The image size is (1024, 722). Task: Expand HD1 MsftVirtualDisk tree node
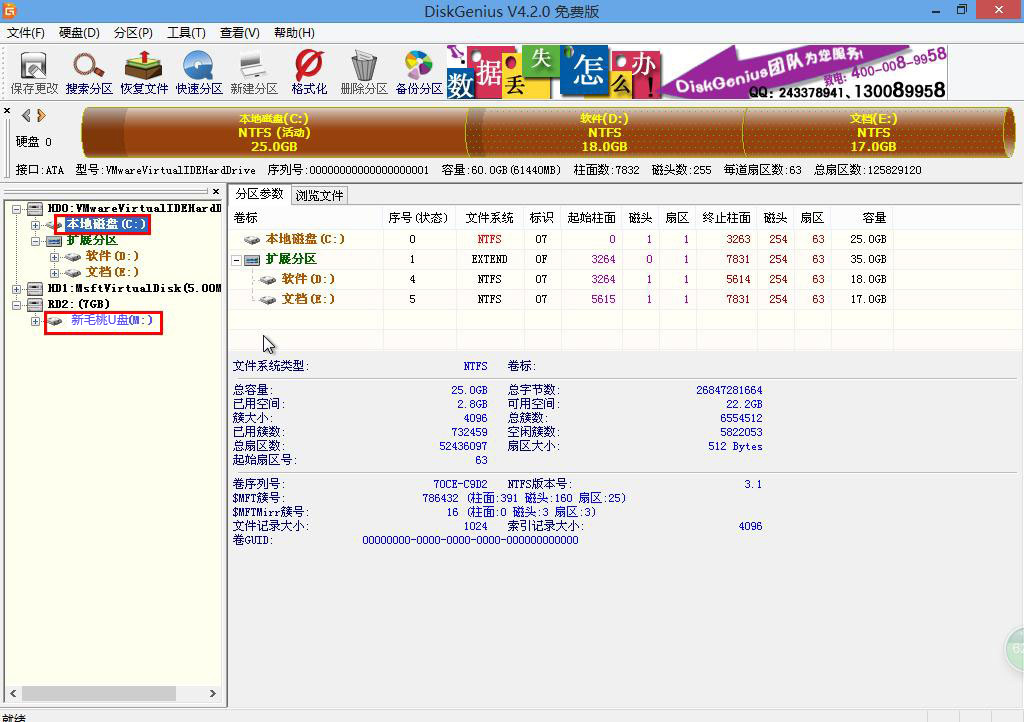[16, 289]
